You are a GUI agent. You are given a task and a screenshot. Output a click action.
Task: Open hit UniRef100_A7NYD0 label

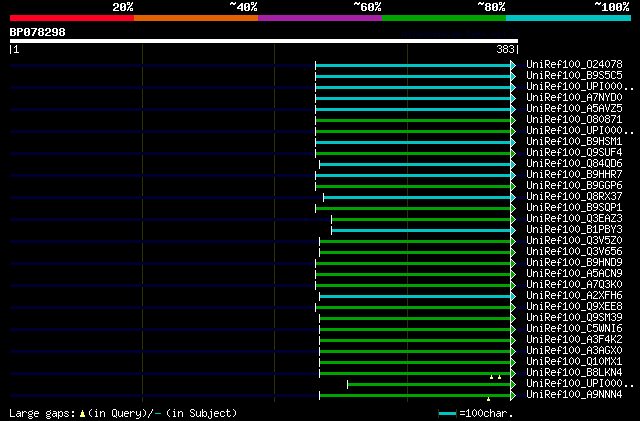[x=574, y=98]
